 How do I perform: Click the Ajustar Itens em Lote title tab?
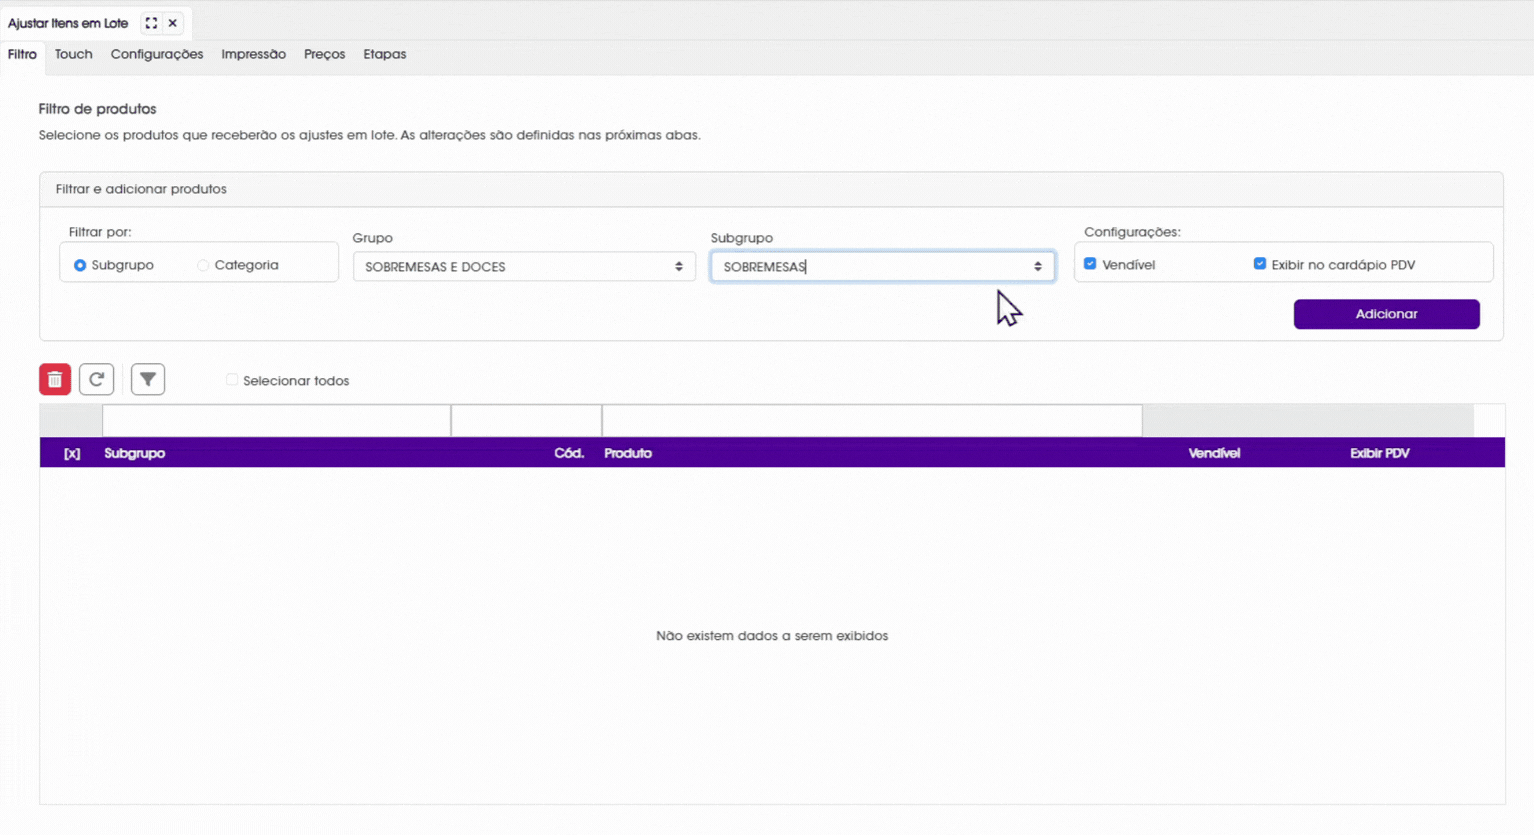(x=68, y=23)
